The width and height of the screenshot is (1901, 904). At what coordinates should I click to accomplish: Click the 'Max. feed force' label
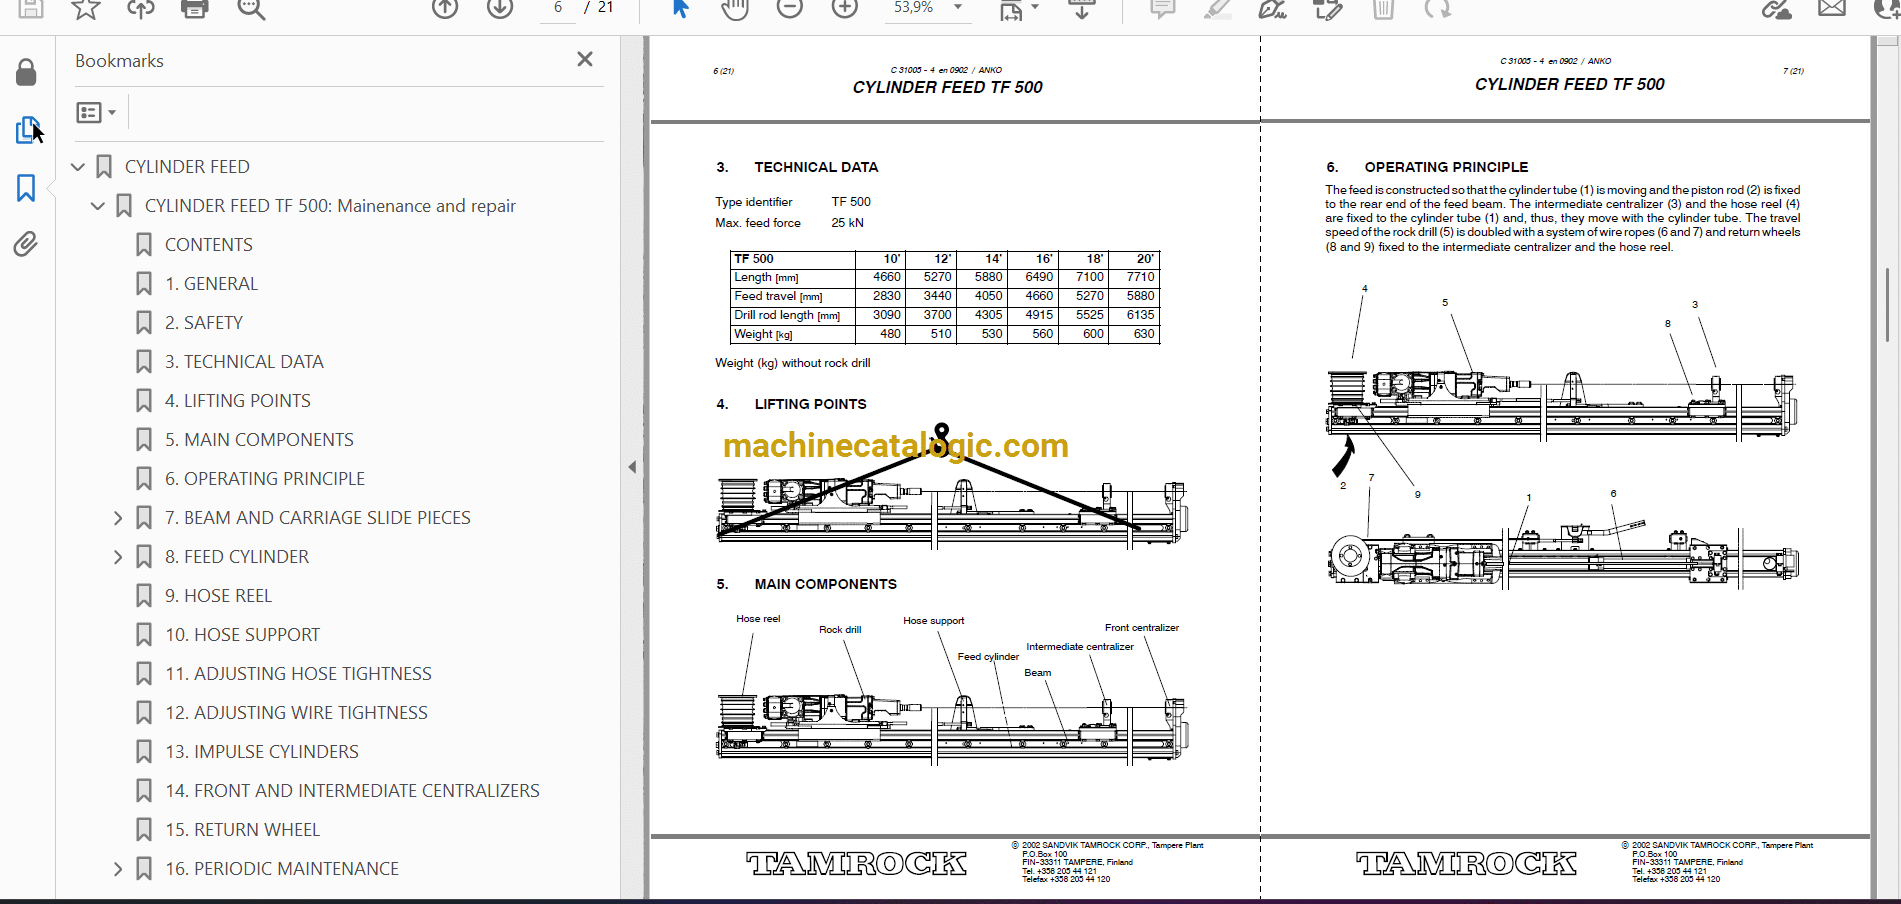pyautogui.click(x=758, y=223)
